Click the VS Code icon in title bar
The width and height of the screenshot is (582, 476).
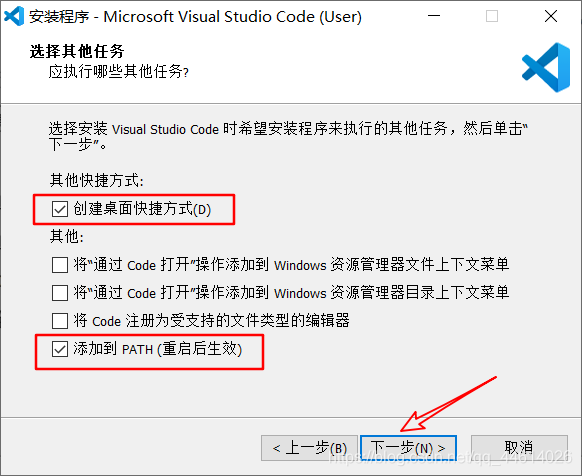[13, 16]
